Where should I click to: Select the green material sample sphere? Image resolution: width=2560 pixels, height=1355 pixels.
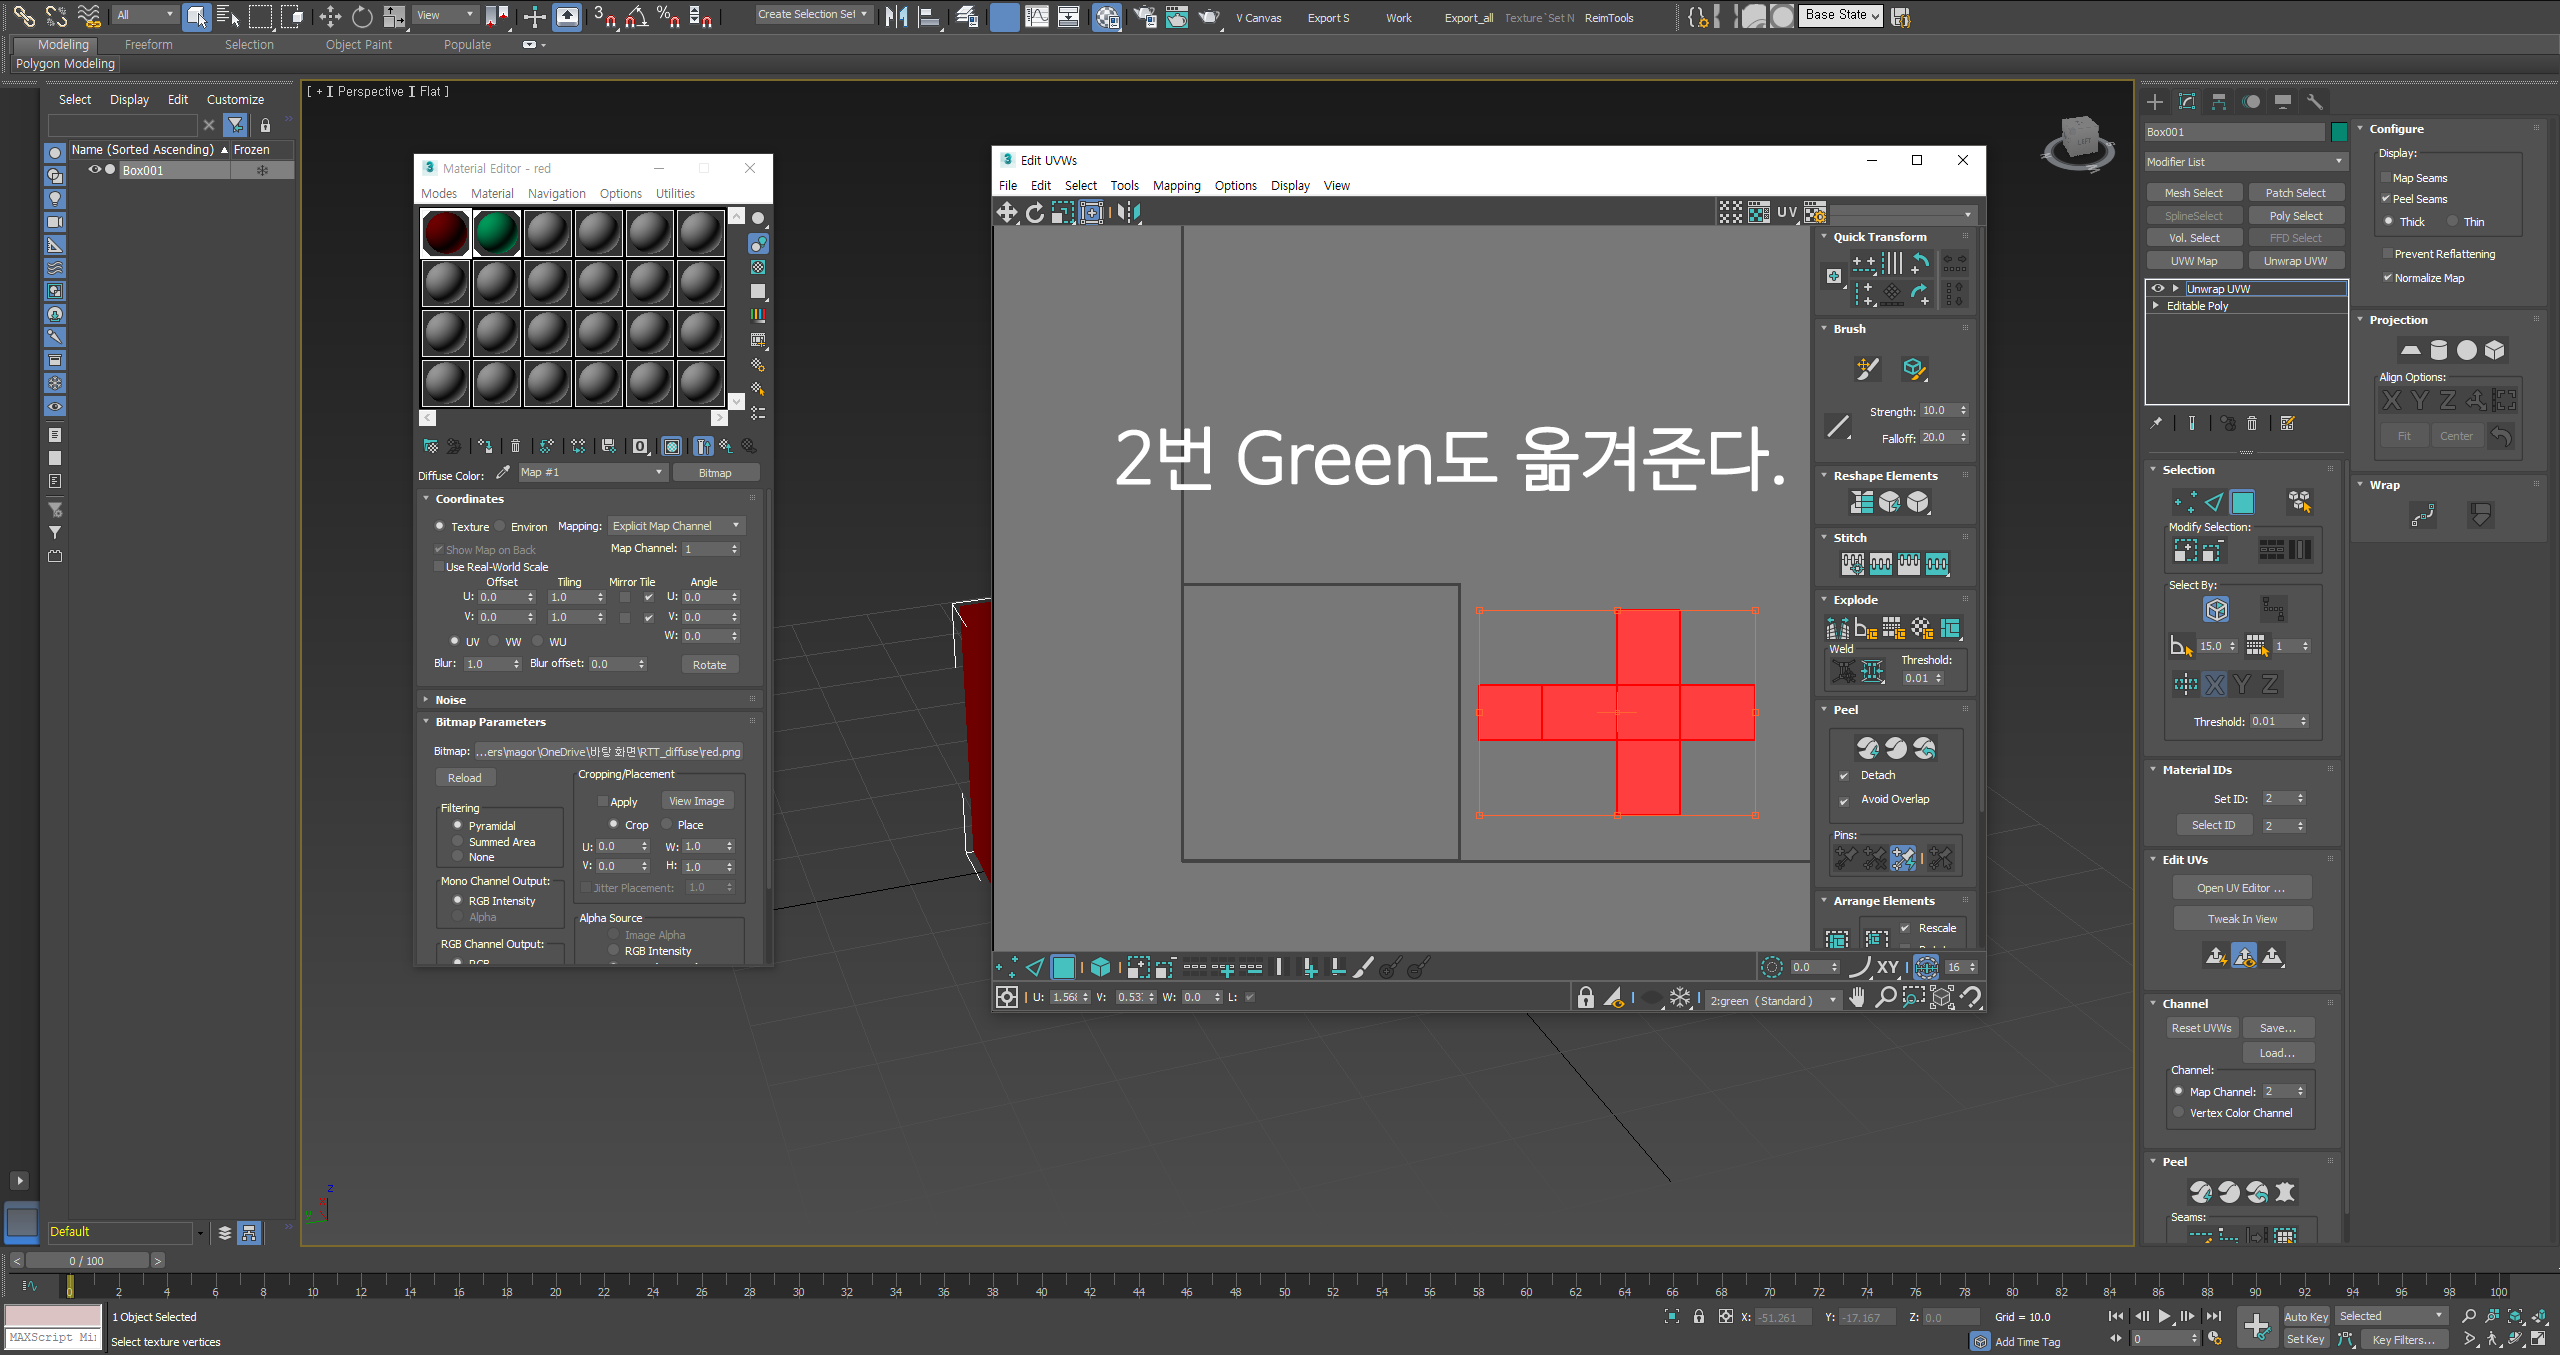tap(497, 233)
